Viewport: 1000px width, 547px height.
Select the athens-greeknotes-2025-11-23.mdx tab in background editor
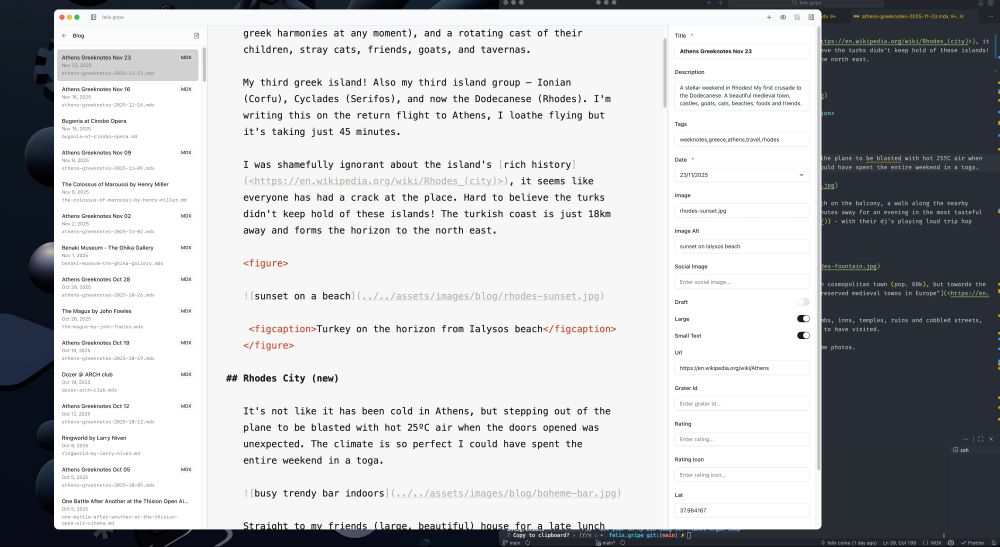pyautogui.click(x=912, y=17)
